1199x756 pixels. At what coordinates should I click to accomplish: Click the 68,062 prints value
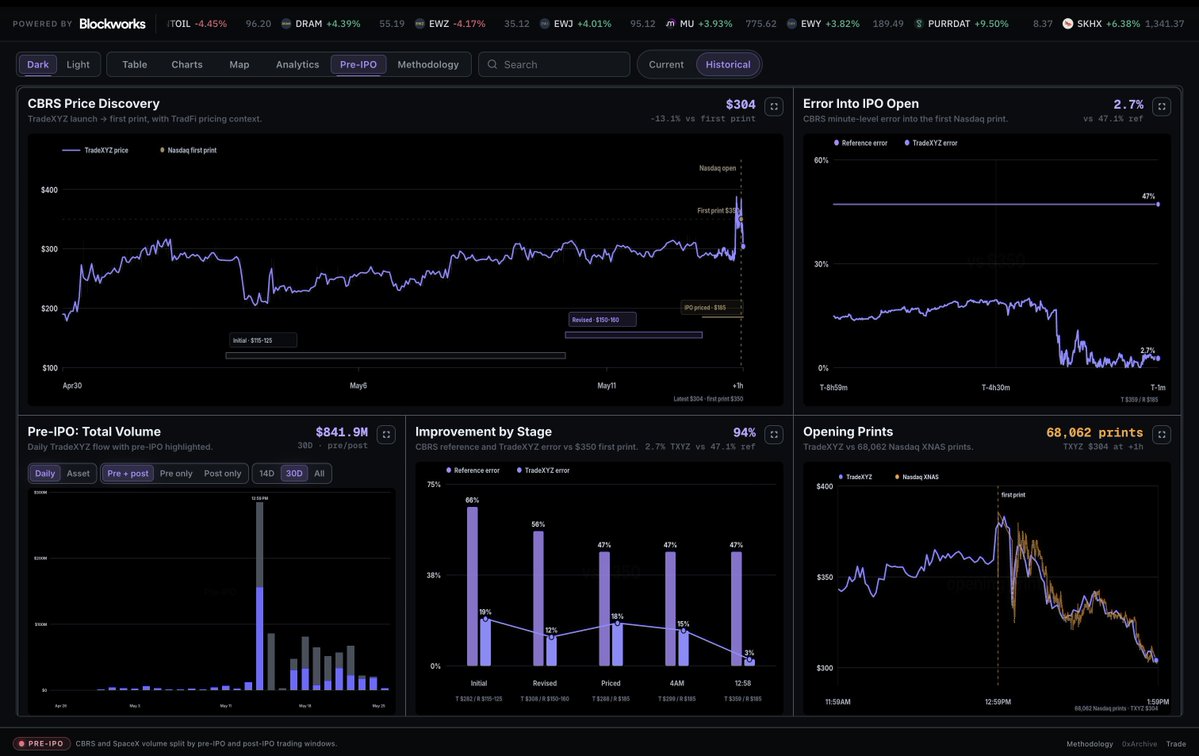[x=1094, y=433]
